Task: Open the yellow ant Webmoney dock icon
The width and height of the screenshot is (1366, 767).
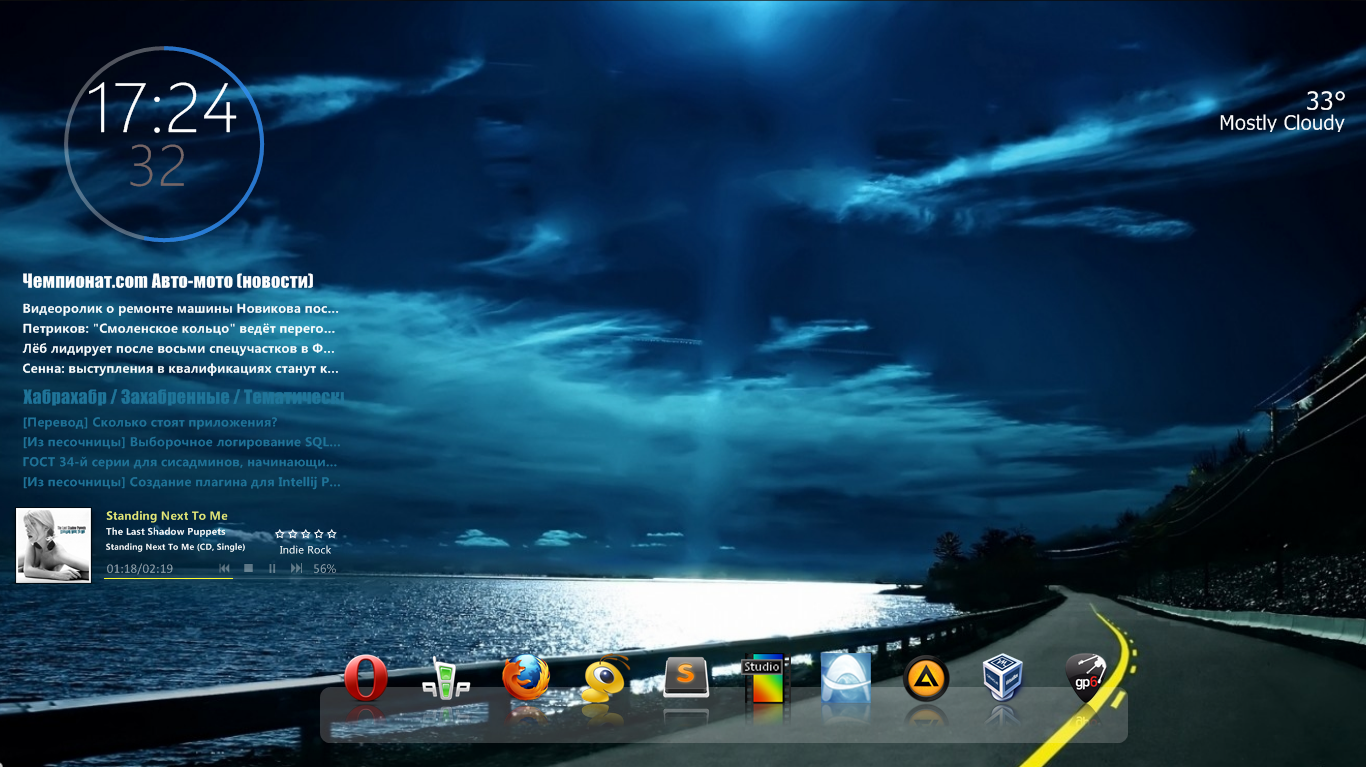Action: tap(605, 679)
